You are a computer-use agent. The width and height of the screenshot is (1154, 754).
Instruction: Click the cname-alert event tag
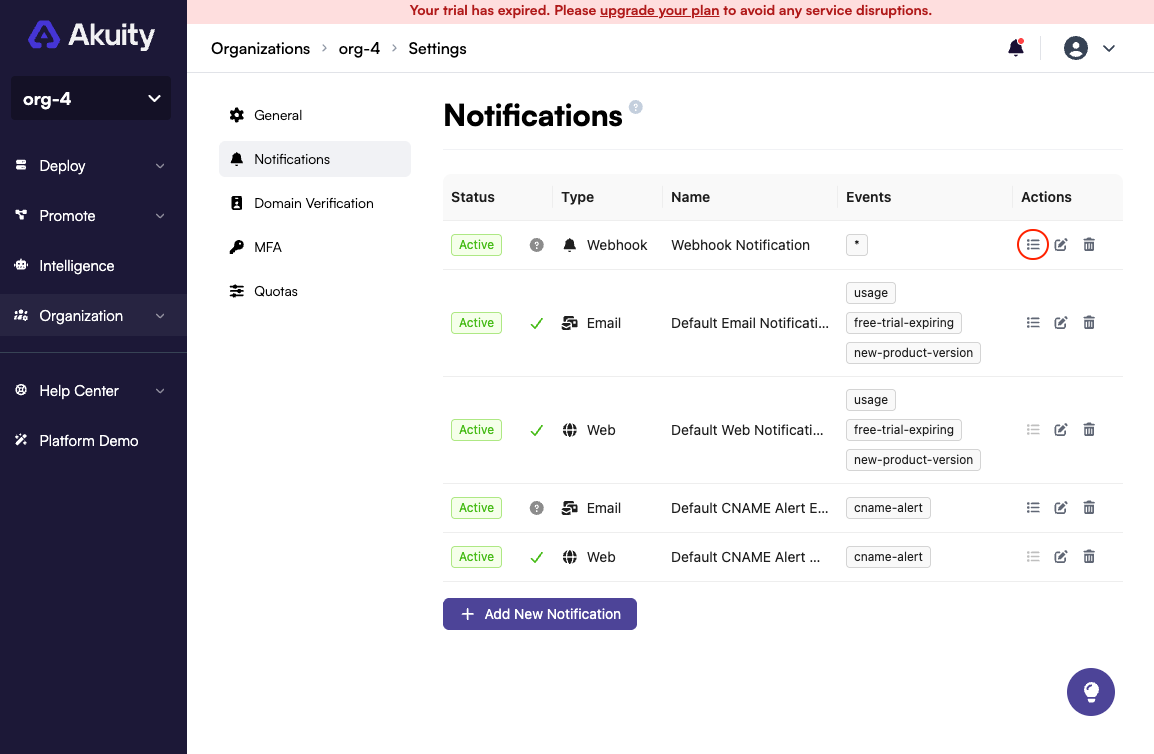[888, 507]
